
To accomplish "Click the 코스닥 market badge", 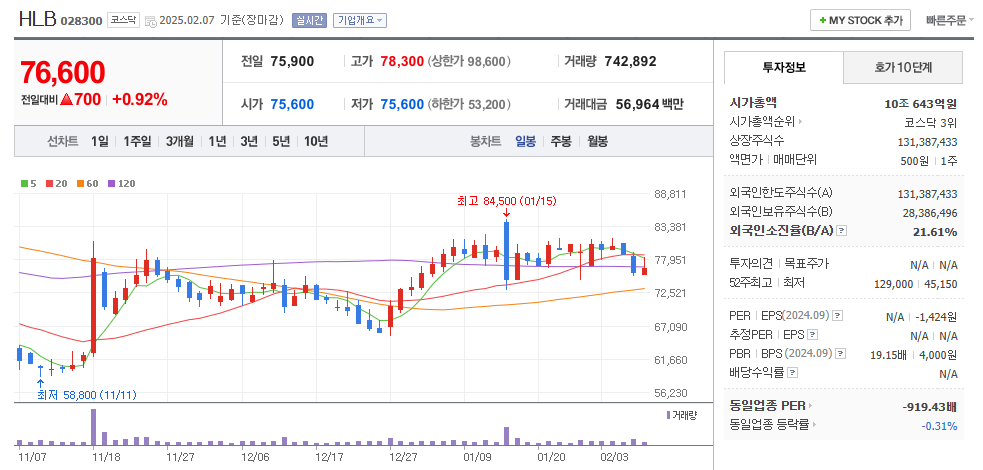I will click(123, 20).
